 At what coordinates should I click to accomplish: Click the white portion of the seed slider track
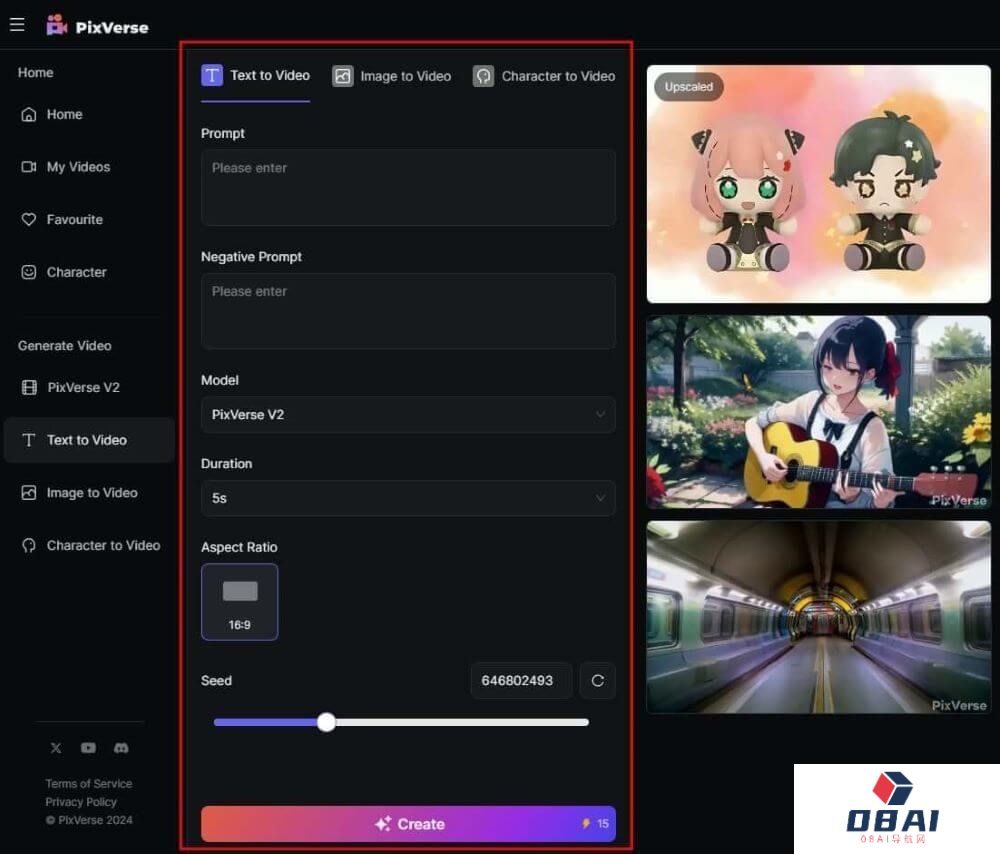462,723
